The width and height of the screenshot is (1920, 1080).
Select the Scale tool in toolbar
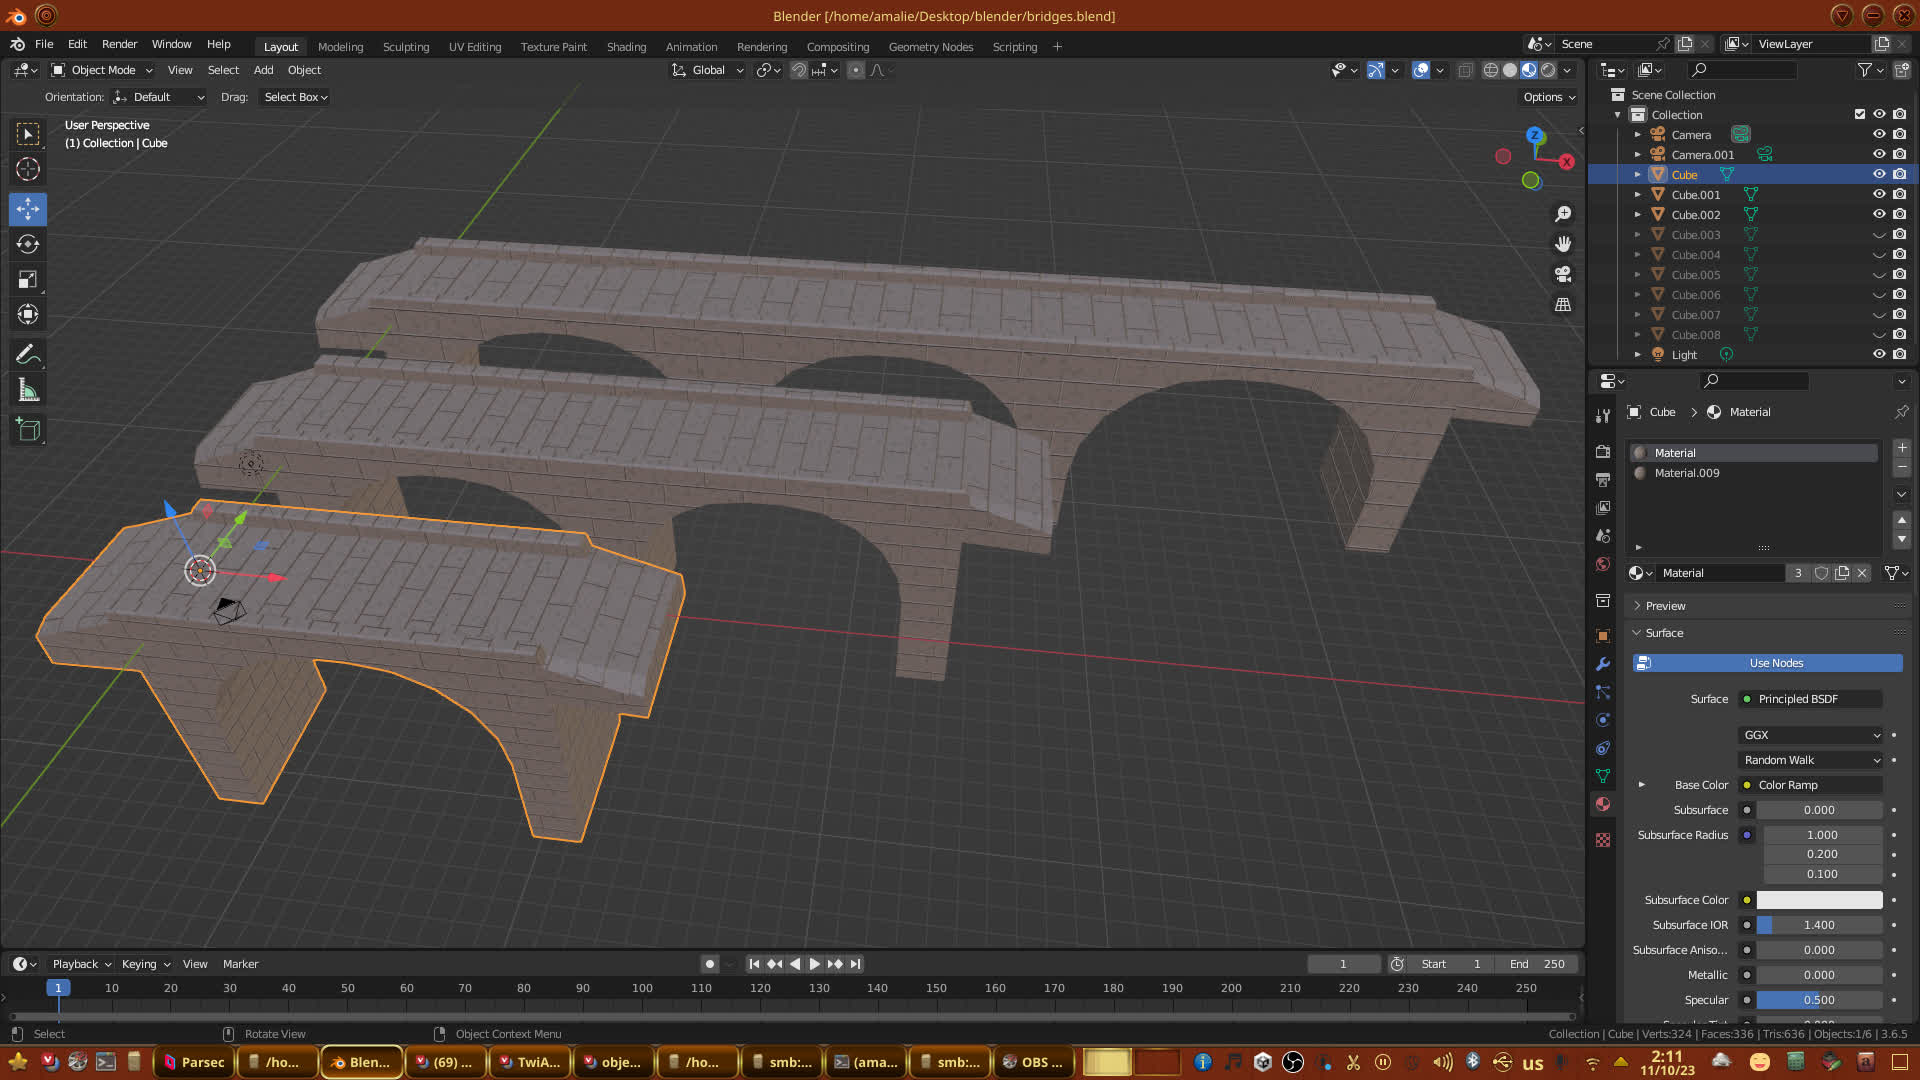click(28, 280)
